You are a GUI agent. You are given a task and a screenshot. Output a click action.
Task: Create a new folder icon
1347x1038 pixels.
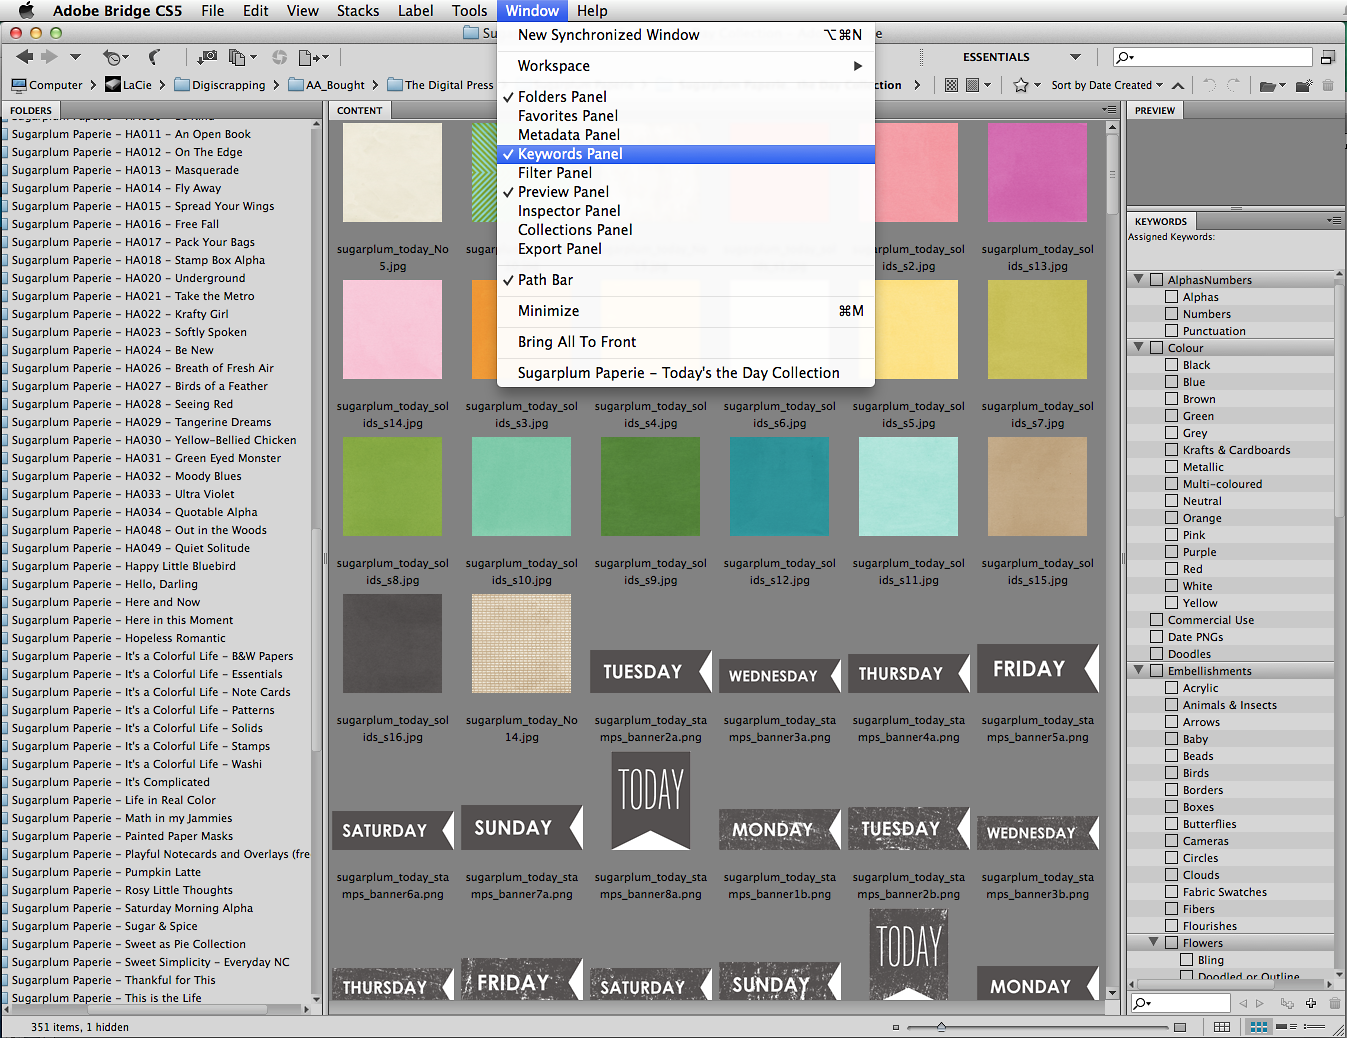coord(1304,85)
